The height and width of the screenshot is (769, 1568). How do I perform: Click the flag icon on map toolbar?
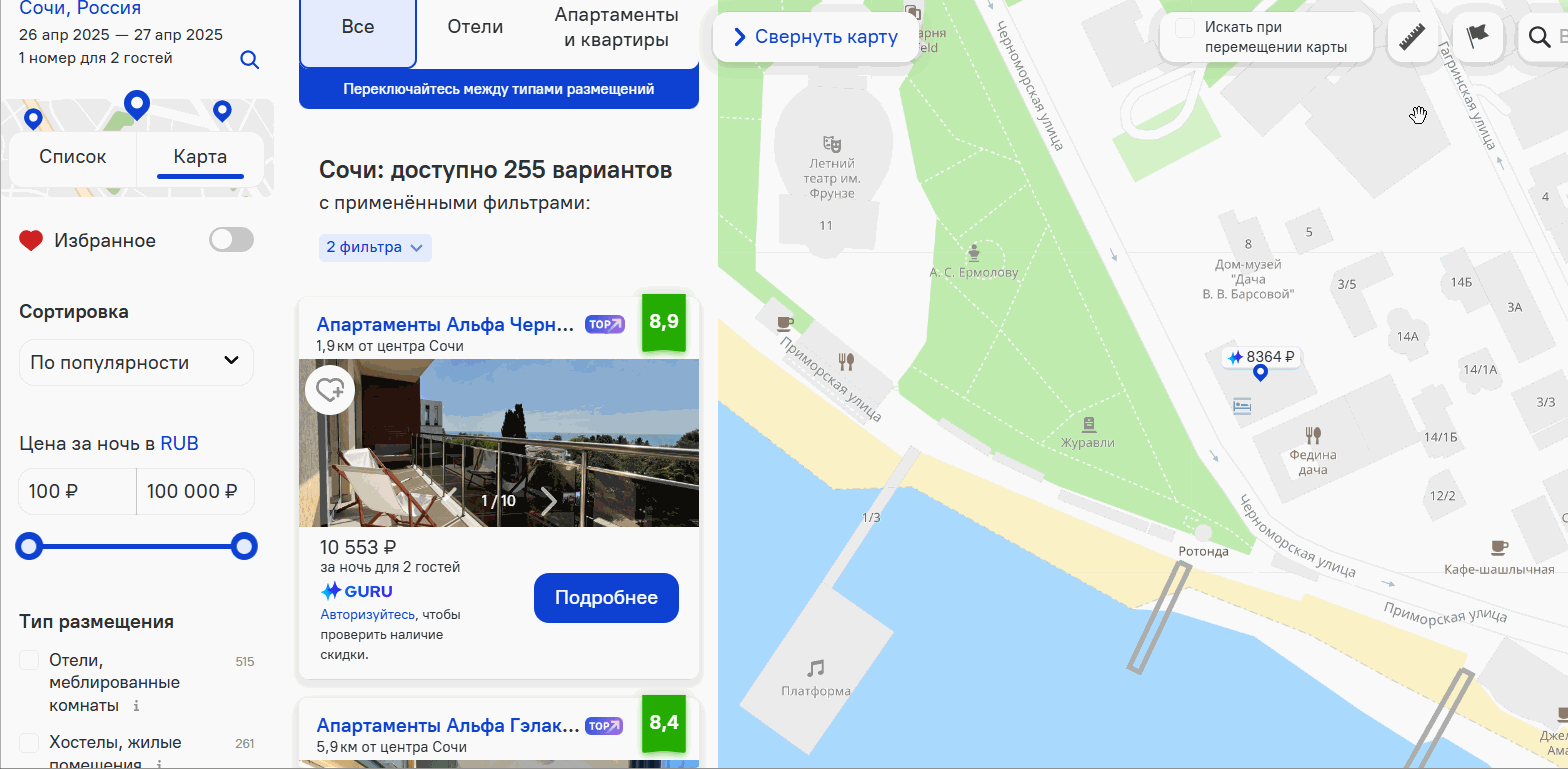(x=1477, y=38)
